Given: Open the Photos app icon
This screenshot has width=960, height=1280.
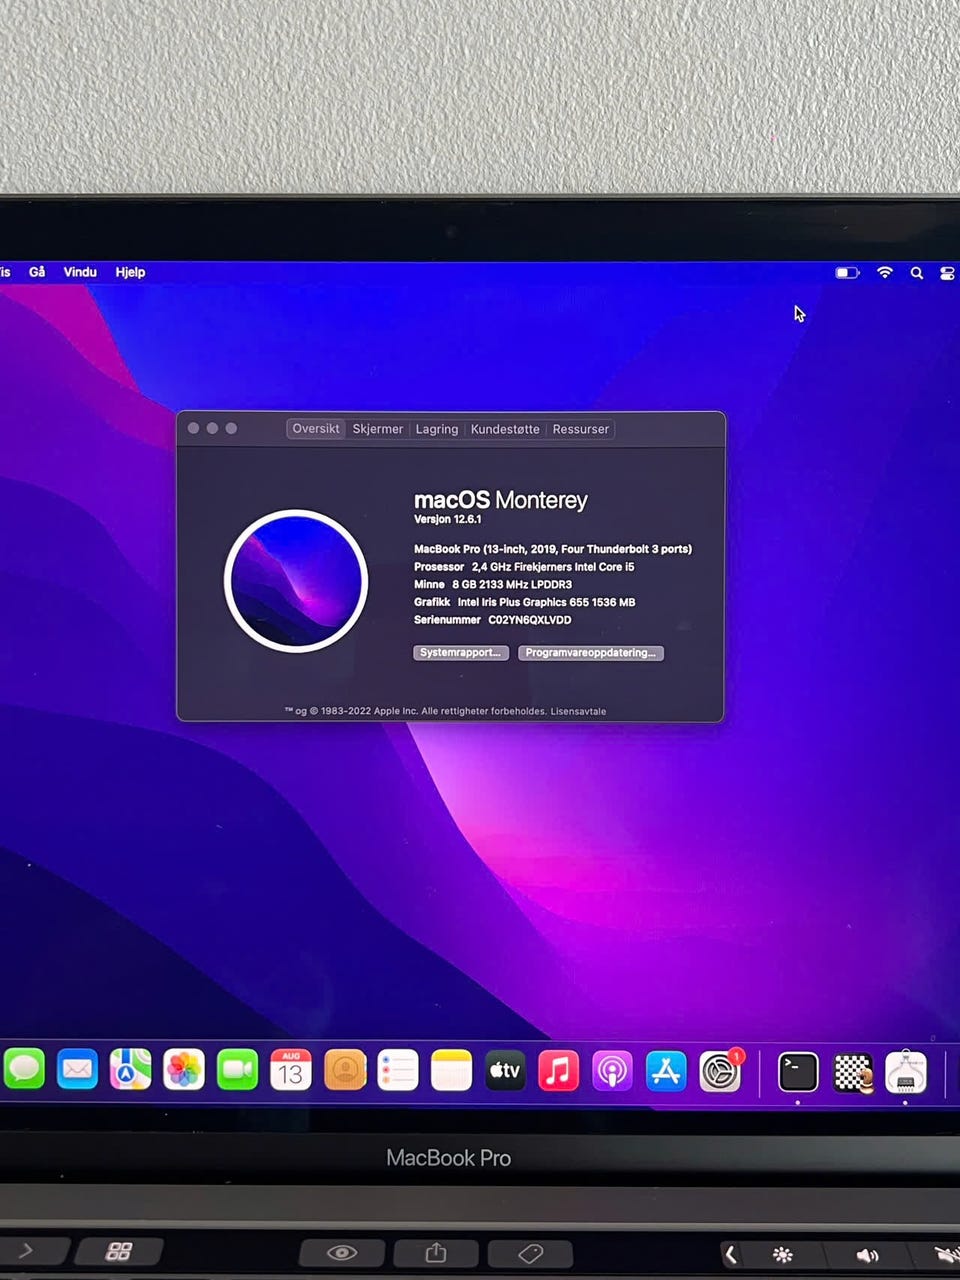Looking at the screenshot, I should pos(184,1070).
